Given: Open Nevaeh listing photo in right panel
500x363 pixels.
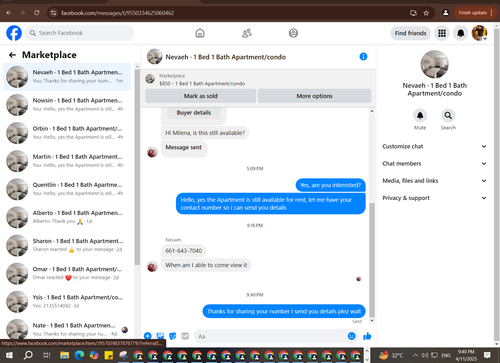Looking at the screenshot, I should (x=434, y=64).
